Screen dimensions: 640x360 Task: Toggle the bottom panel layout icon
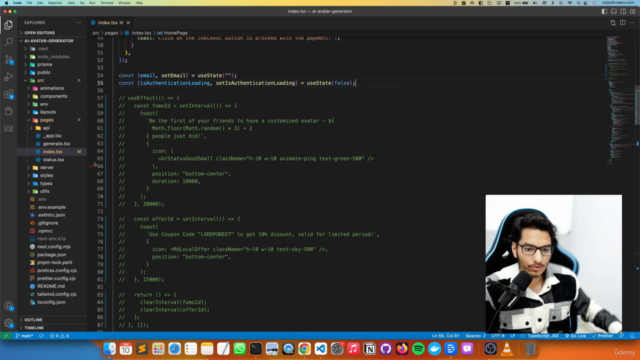click(x=614, y=11)
